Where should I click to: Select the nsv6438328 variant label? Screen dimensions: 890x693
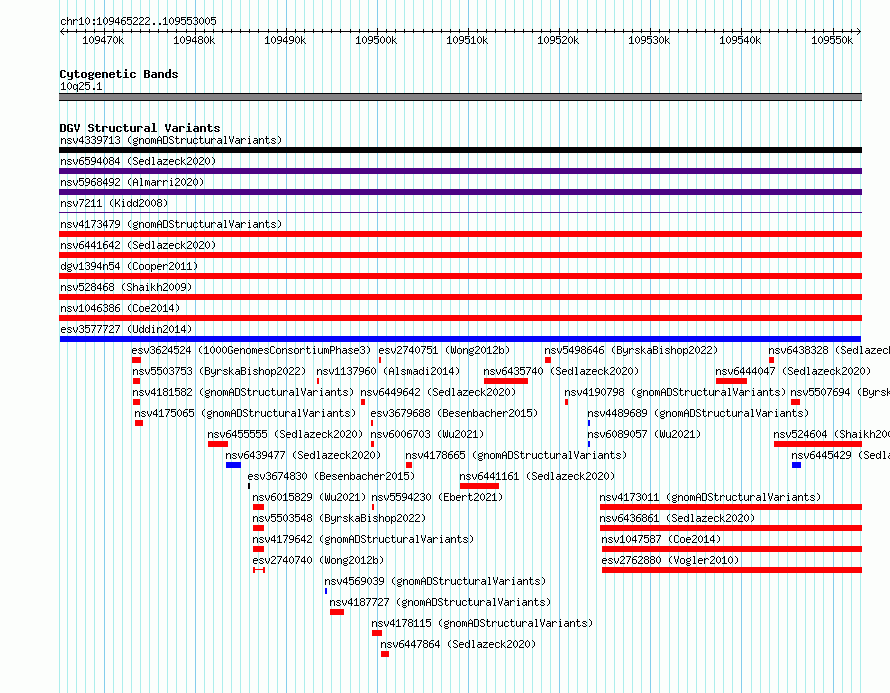tap(829, 350)
